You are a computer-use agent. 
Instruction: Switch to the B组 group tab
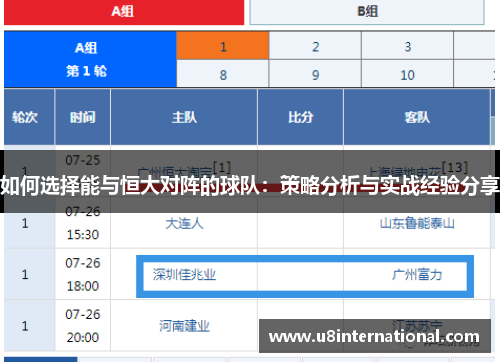tap(367, 12)
